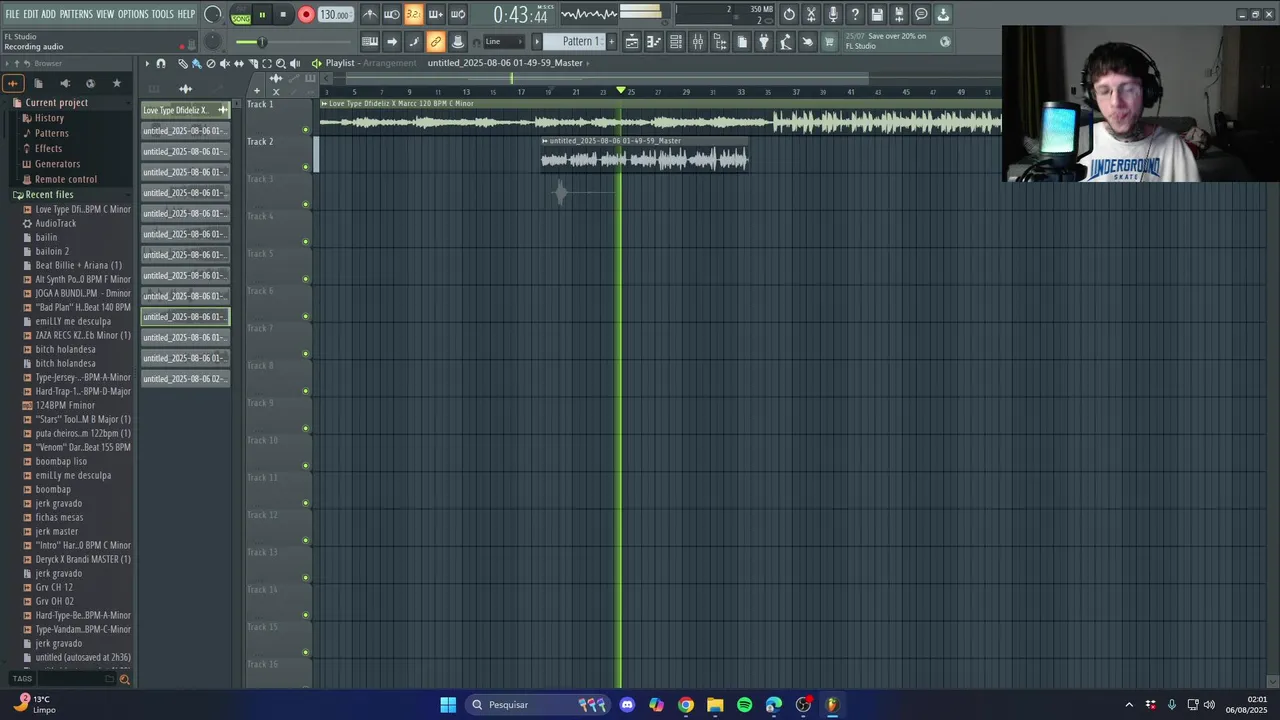
Task: Save project with the floppy disk icon
Action: tap(877, 15)
